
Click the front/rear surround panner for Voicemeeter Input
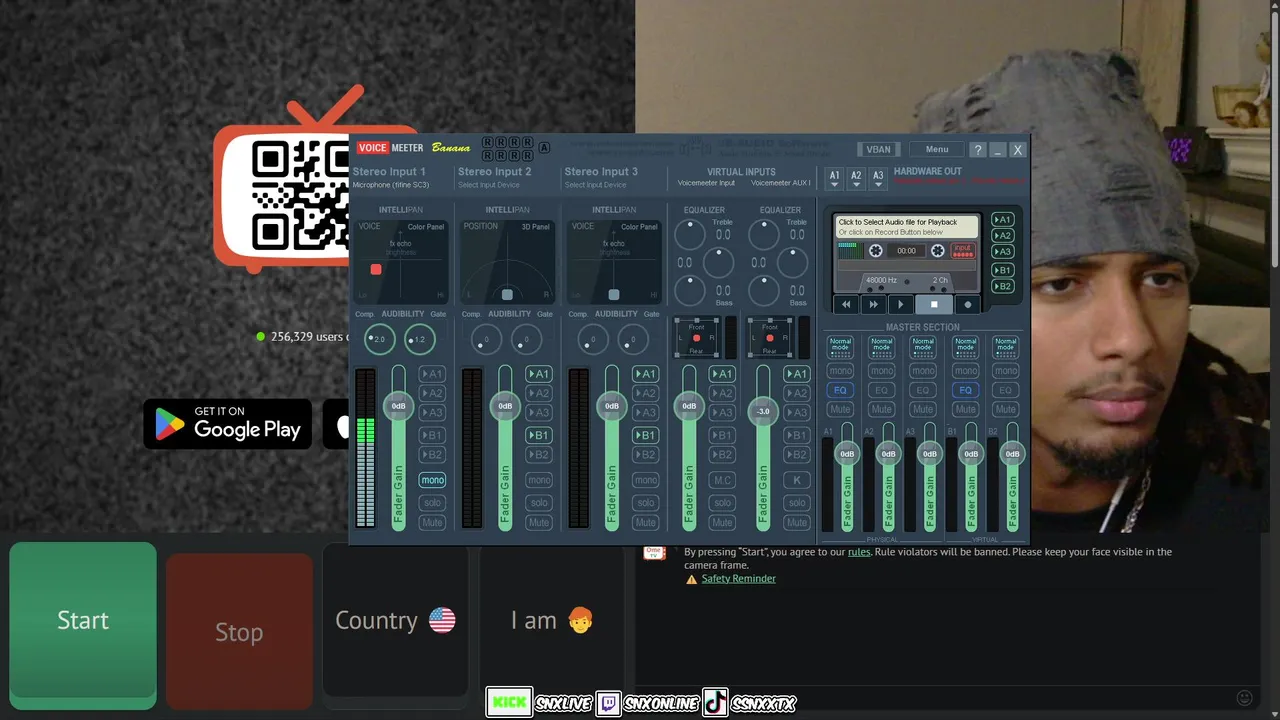696,338
